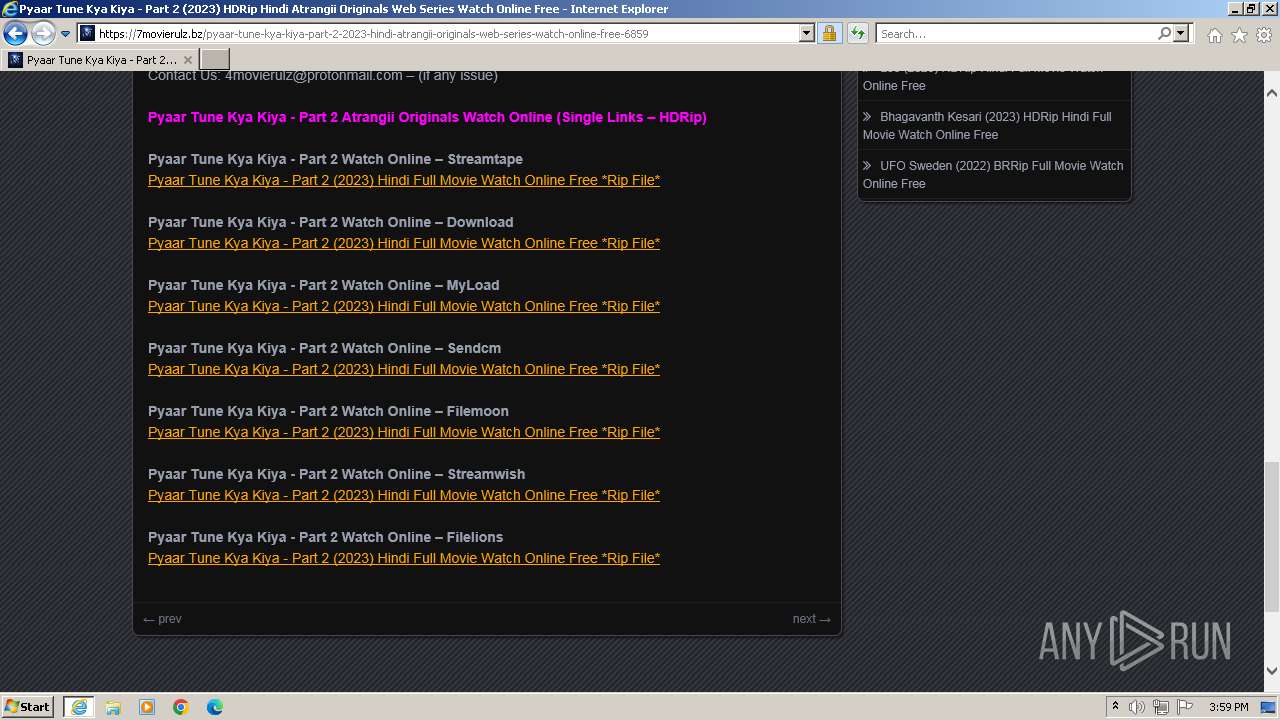Click the magnifier search icon

[x=1164, y=34]
